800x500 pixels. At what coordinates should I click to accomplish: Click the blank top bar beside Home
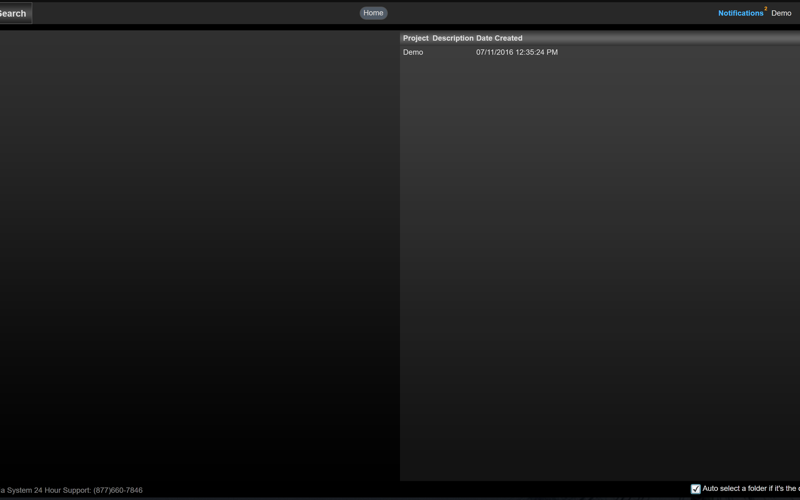pos(551,13)
